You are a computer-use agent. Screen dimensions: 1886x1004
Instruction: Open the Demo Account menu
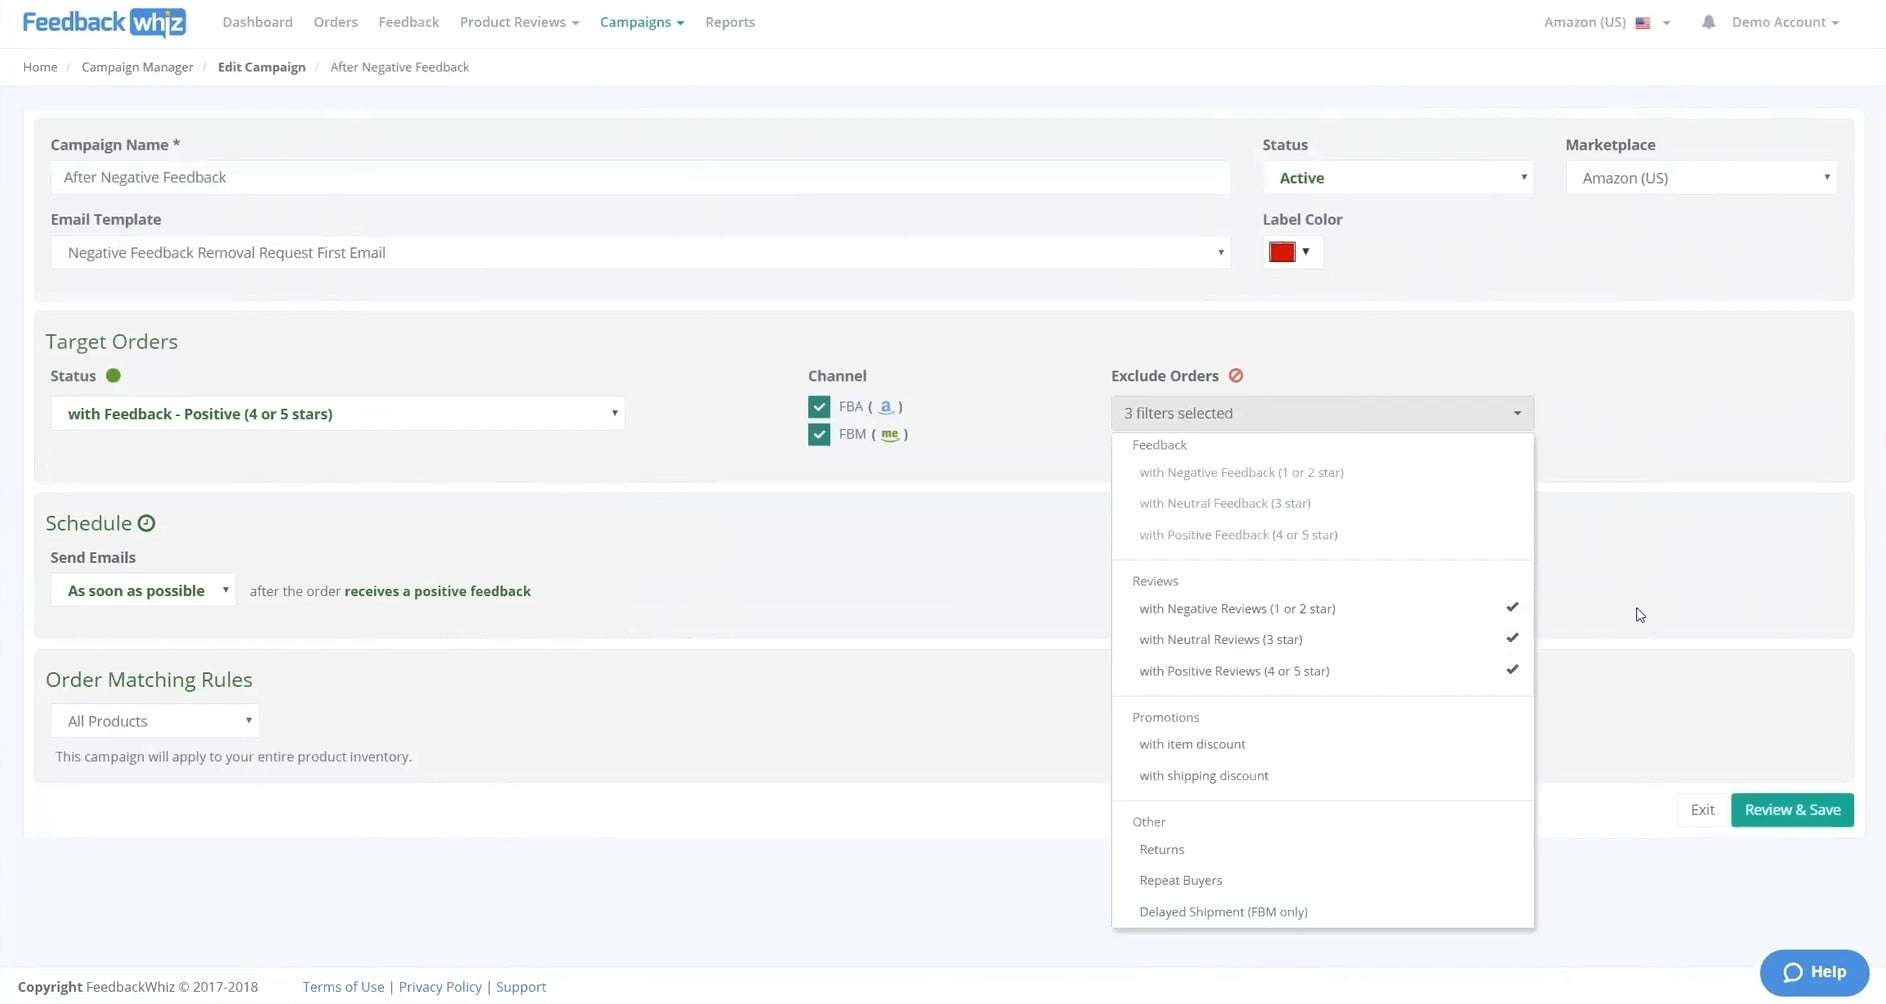tap(1785, 22)
